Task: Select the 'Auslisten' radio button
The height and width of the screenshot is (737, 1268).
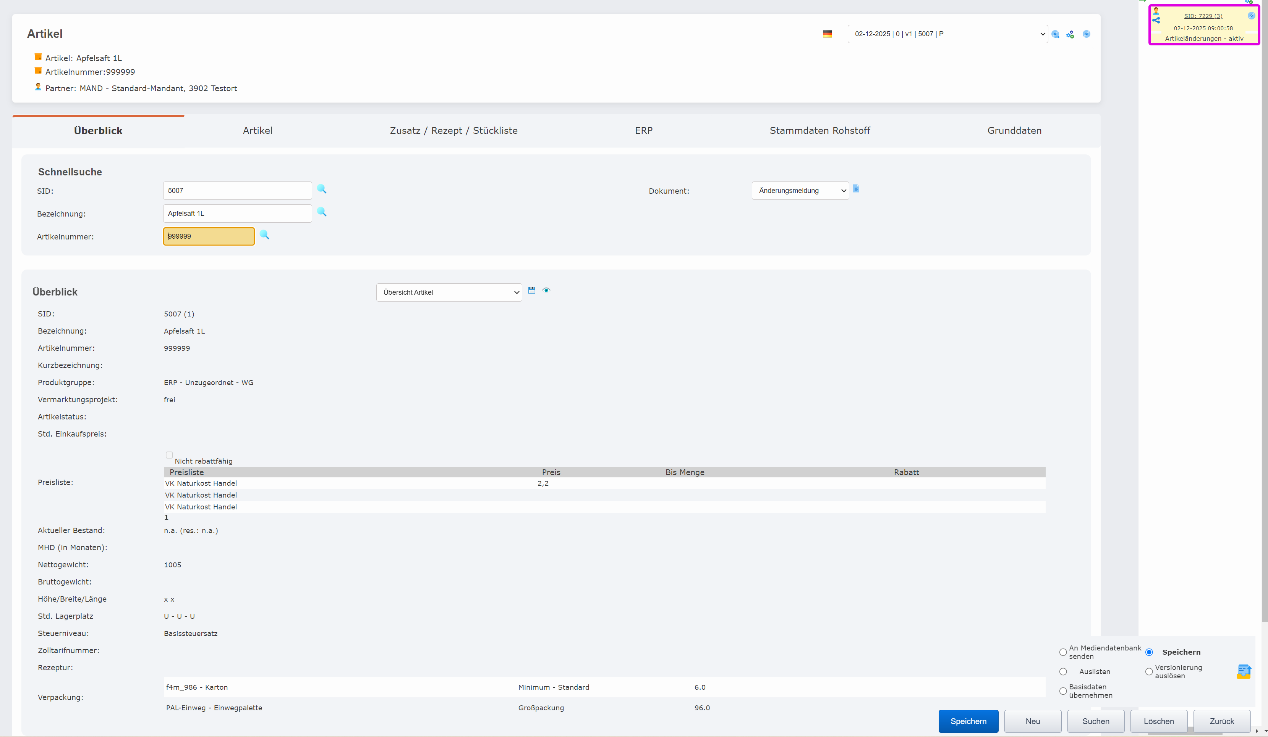Action: click(1063, 672)
